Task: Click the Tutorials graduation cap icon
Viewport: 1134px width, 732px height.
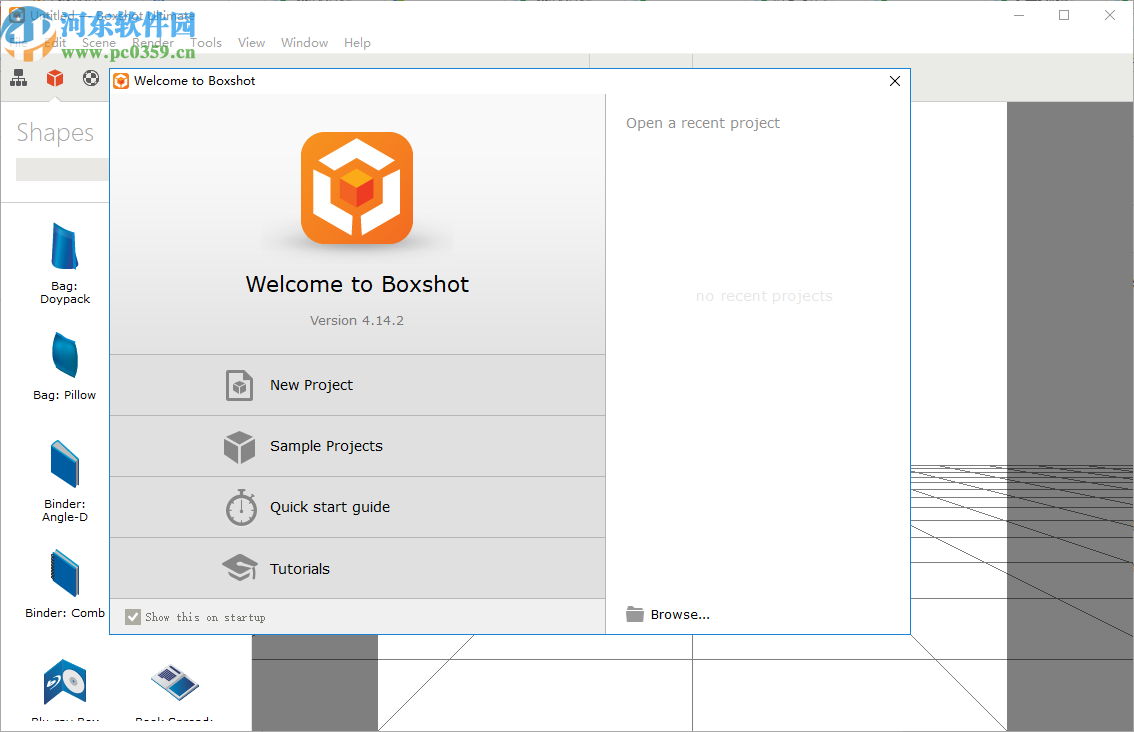Action: (240, 569)
